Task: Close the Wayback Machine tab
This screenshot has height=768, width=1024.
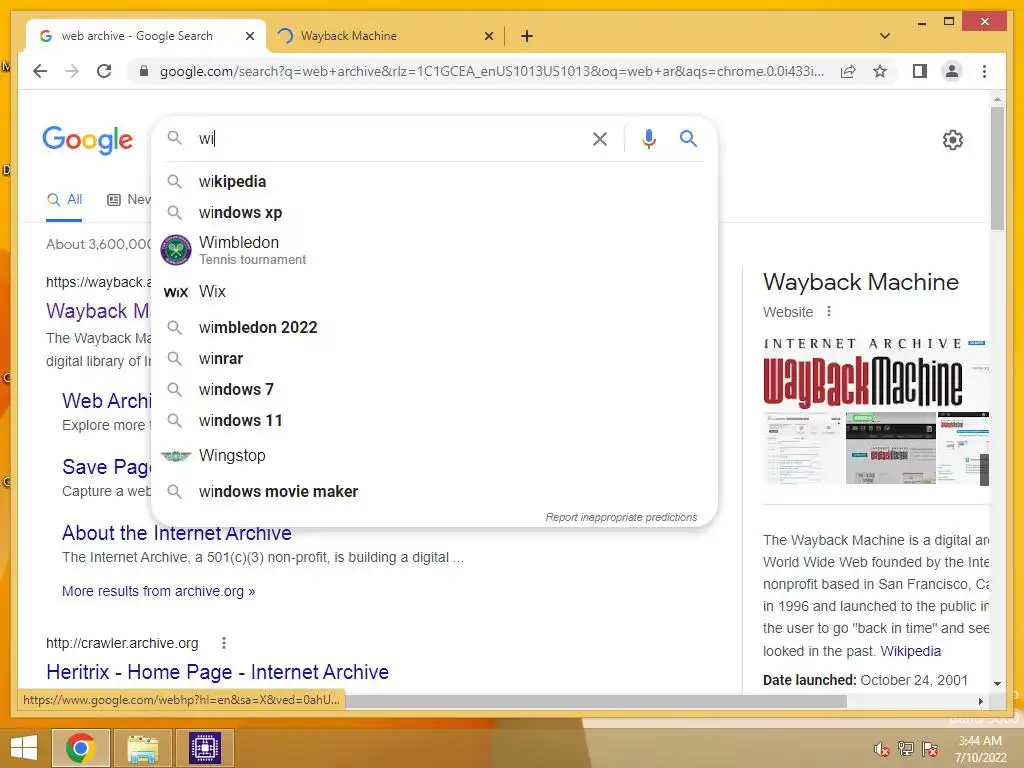Action: 488,36
